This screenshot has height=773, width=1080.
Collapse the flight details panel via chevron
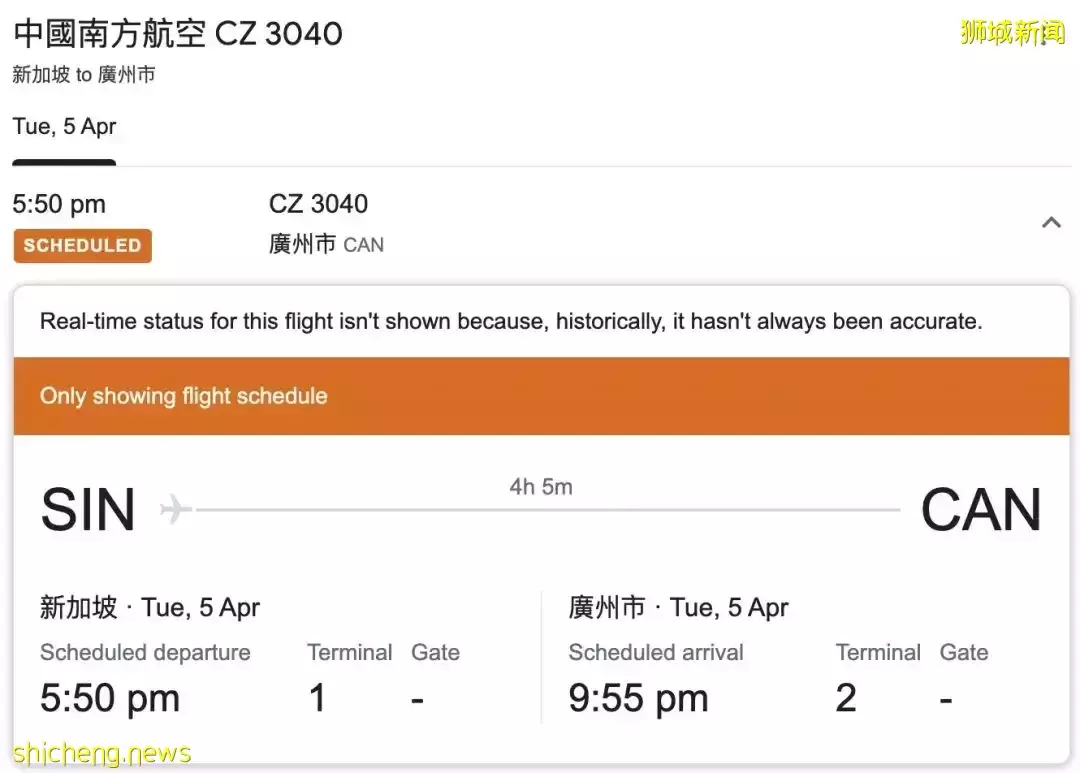1051,222
